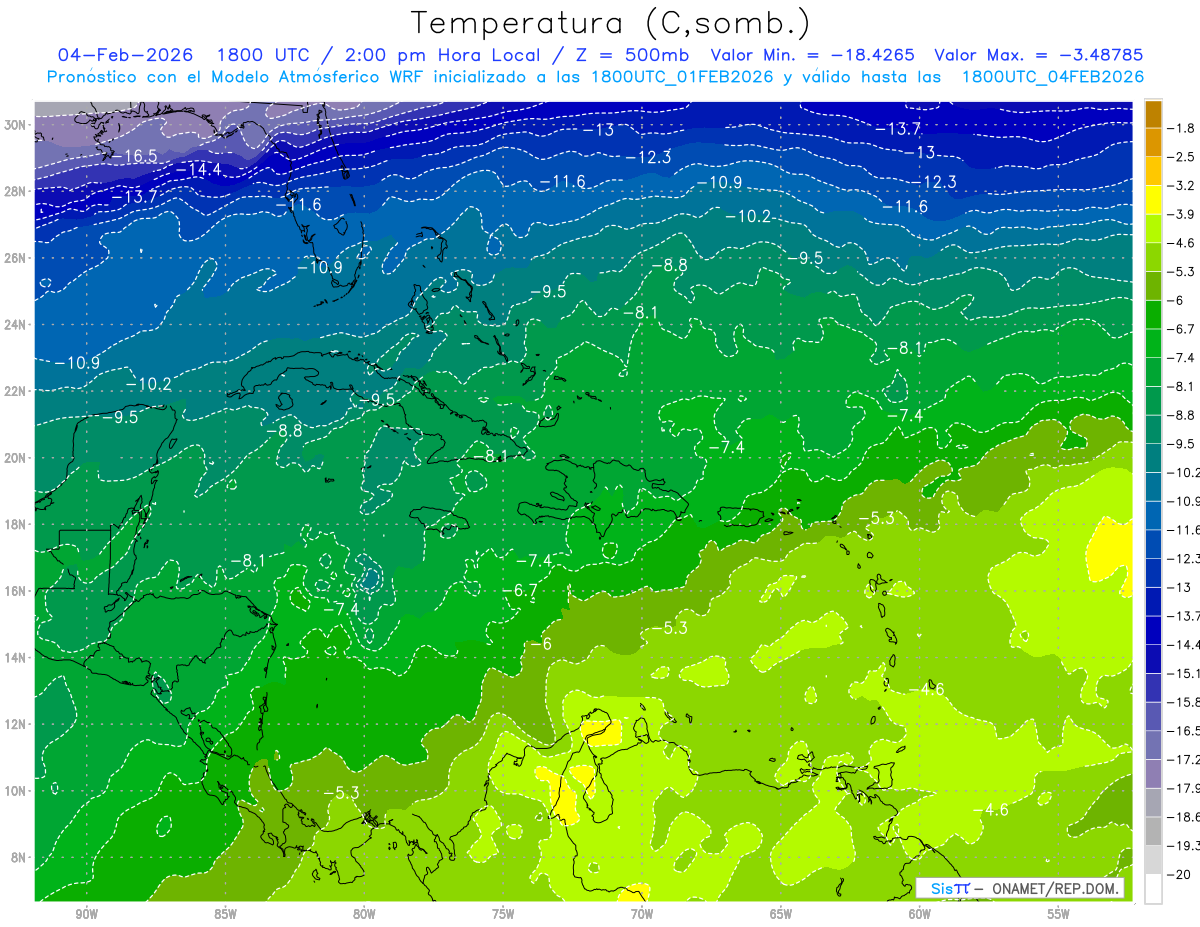
Task: Click the 28N latitude axis label
Action: [17, 191]
